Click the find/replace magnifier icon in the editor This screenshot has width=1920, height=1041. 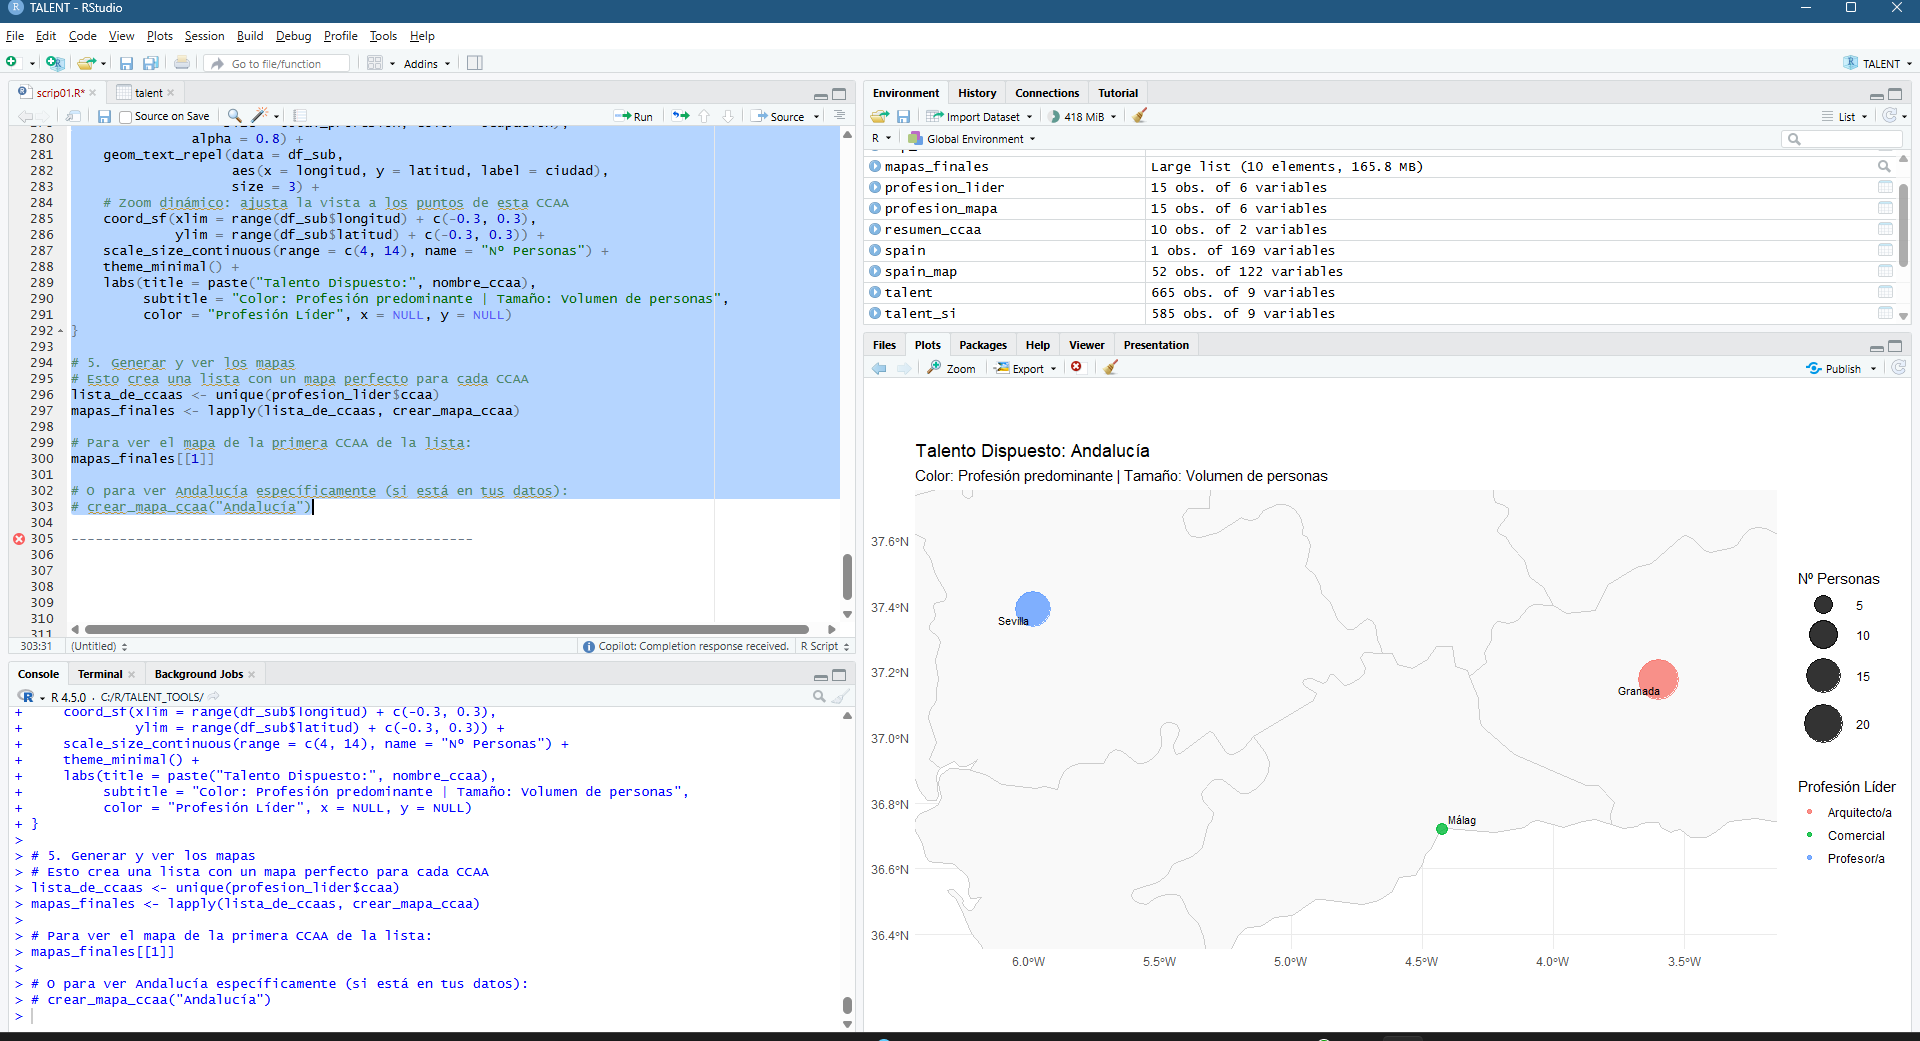[x=234, y=116]
